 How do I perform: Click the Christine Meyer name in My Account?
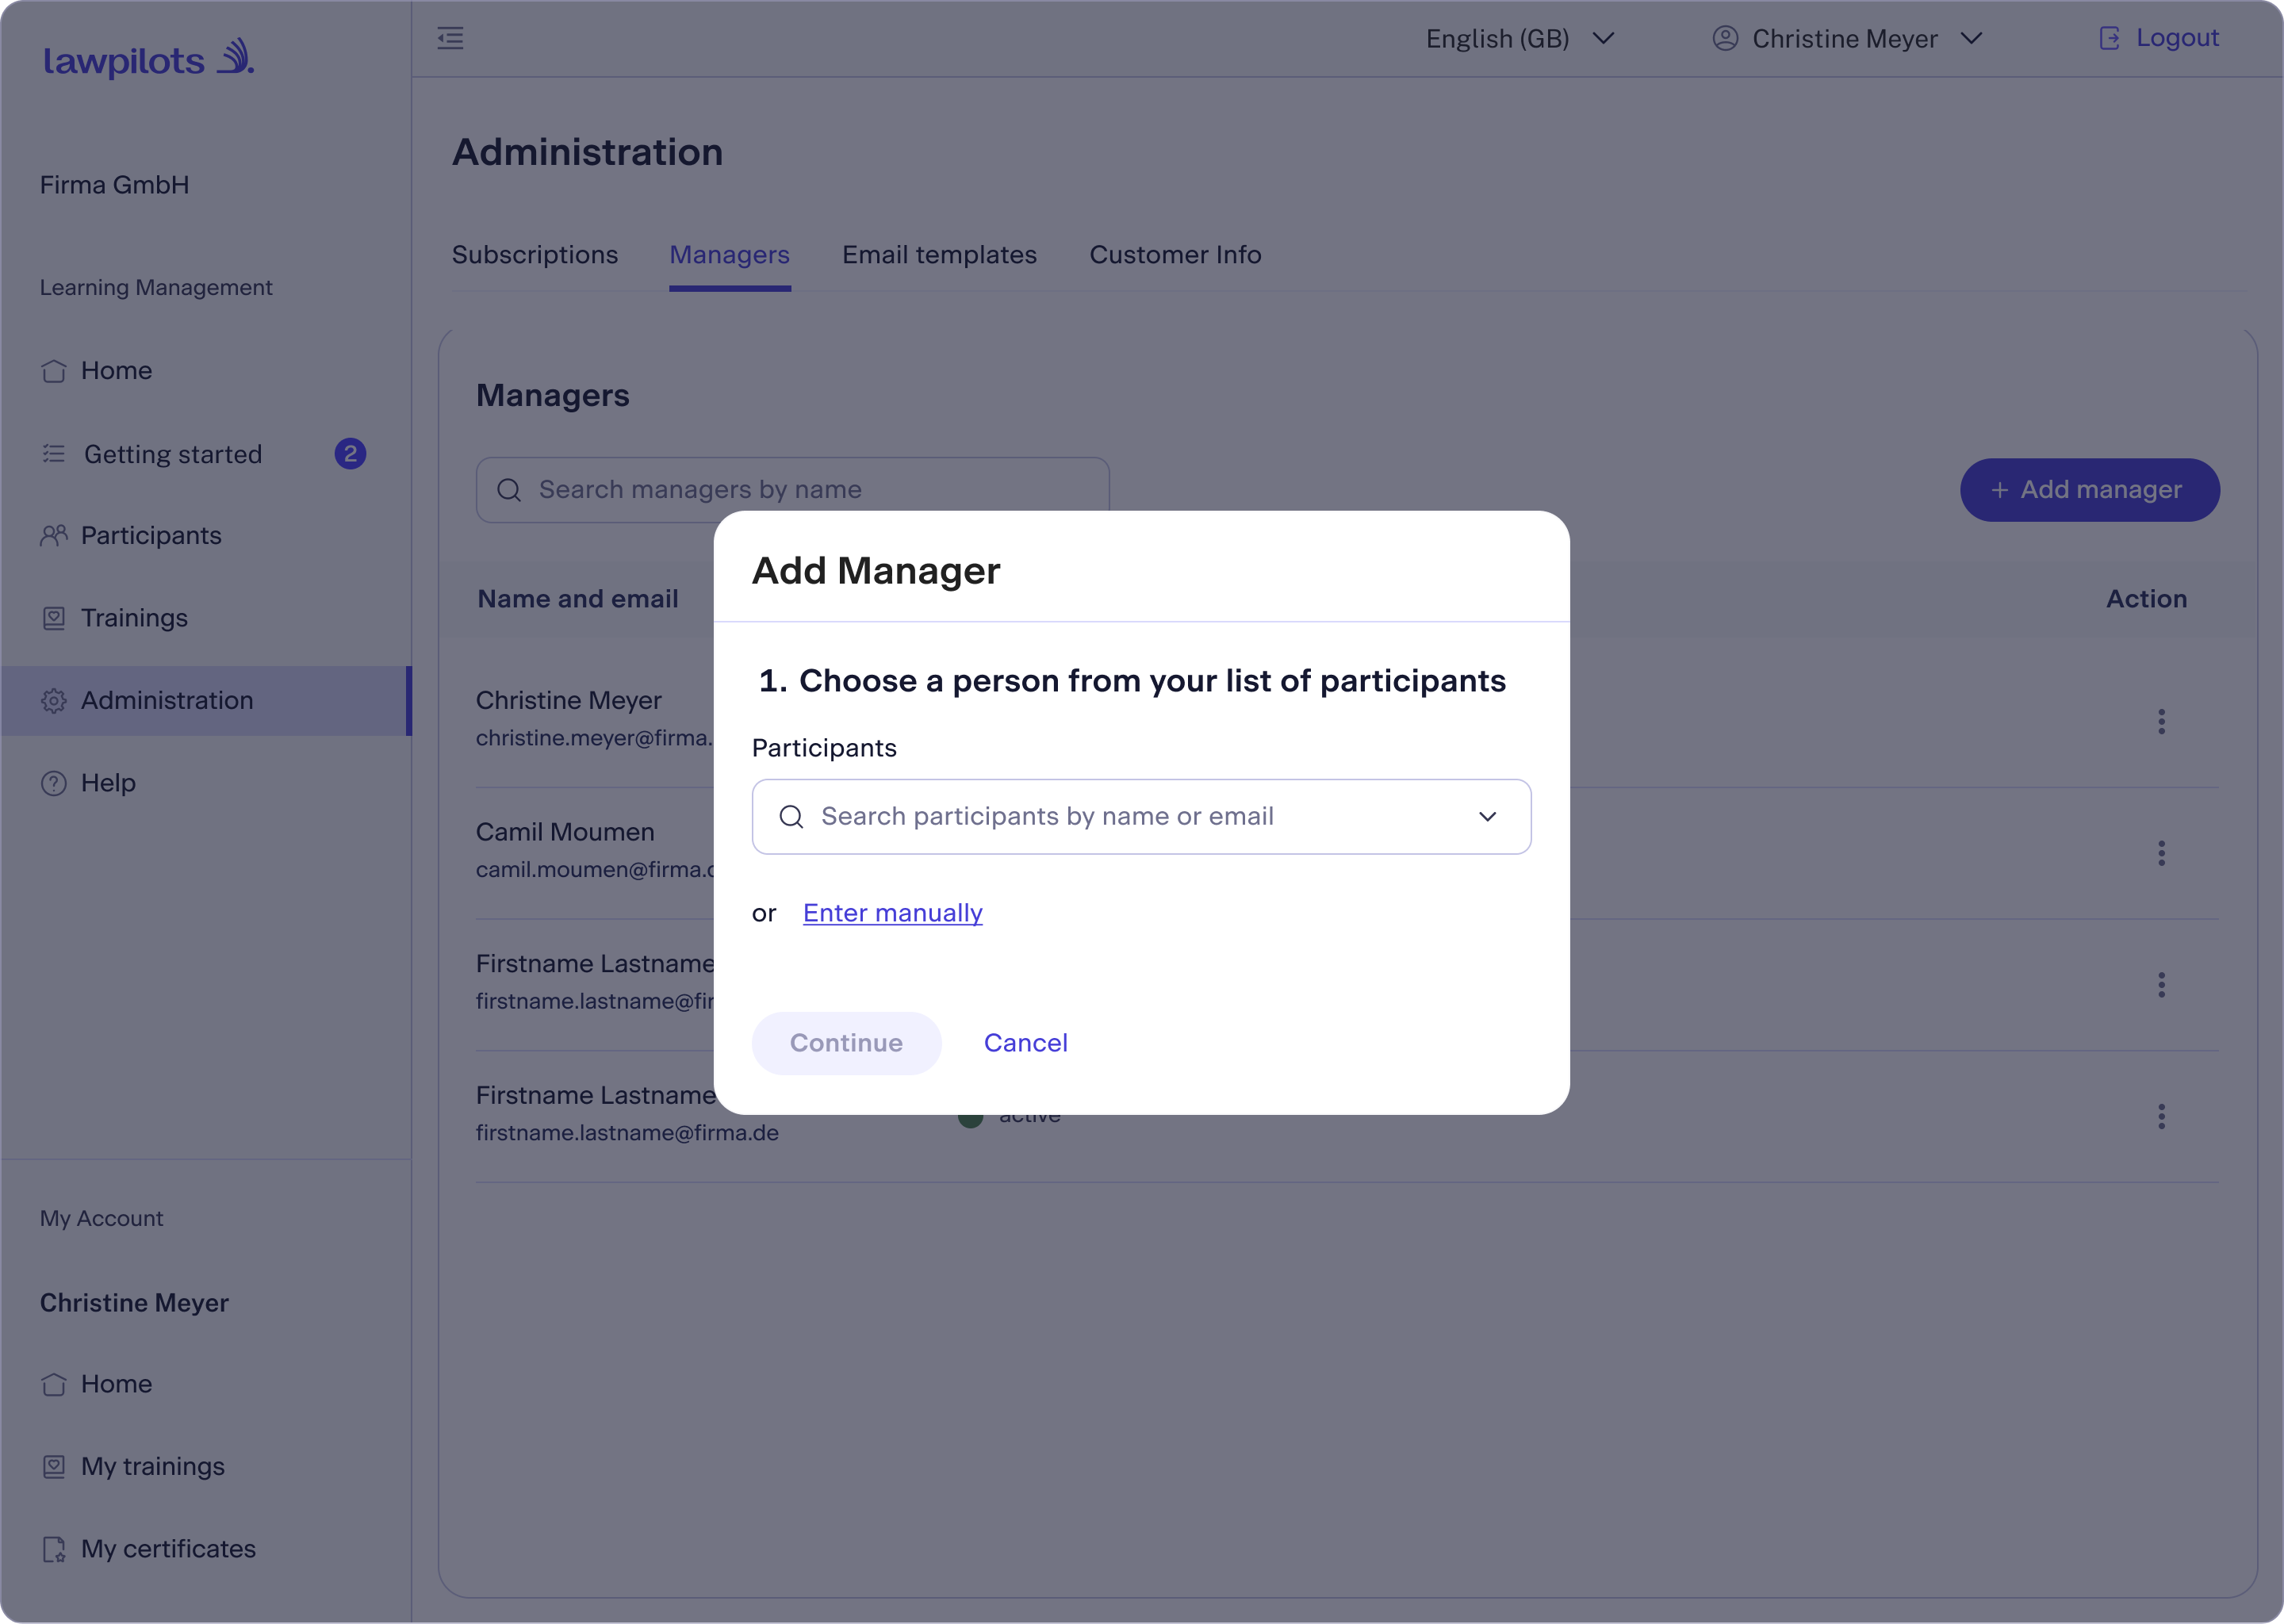point(134,1303)
